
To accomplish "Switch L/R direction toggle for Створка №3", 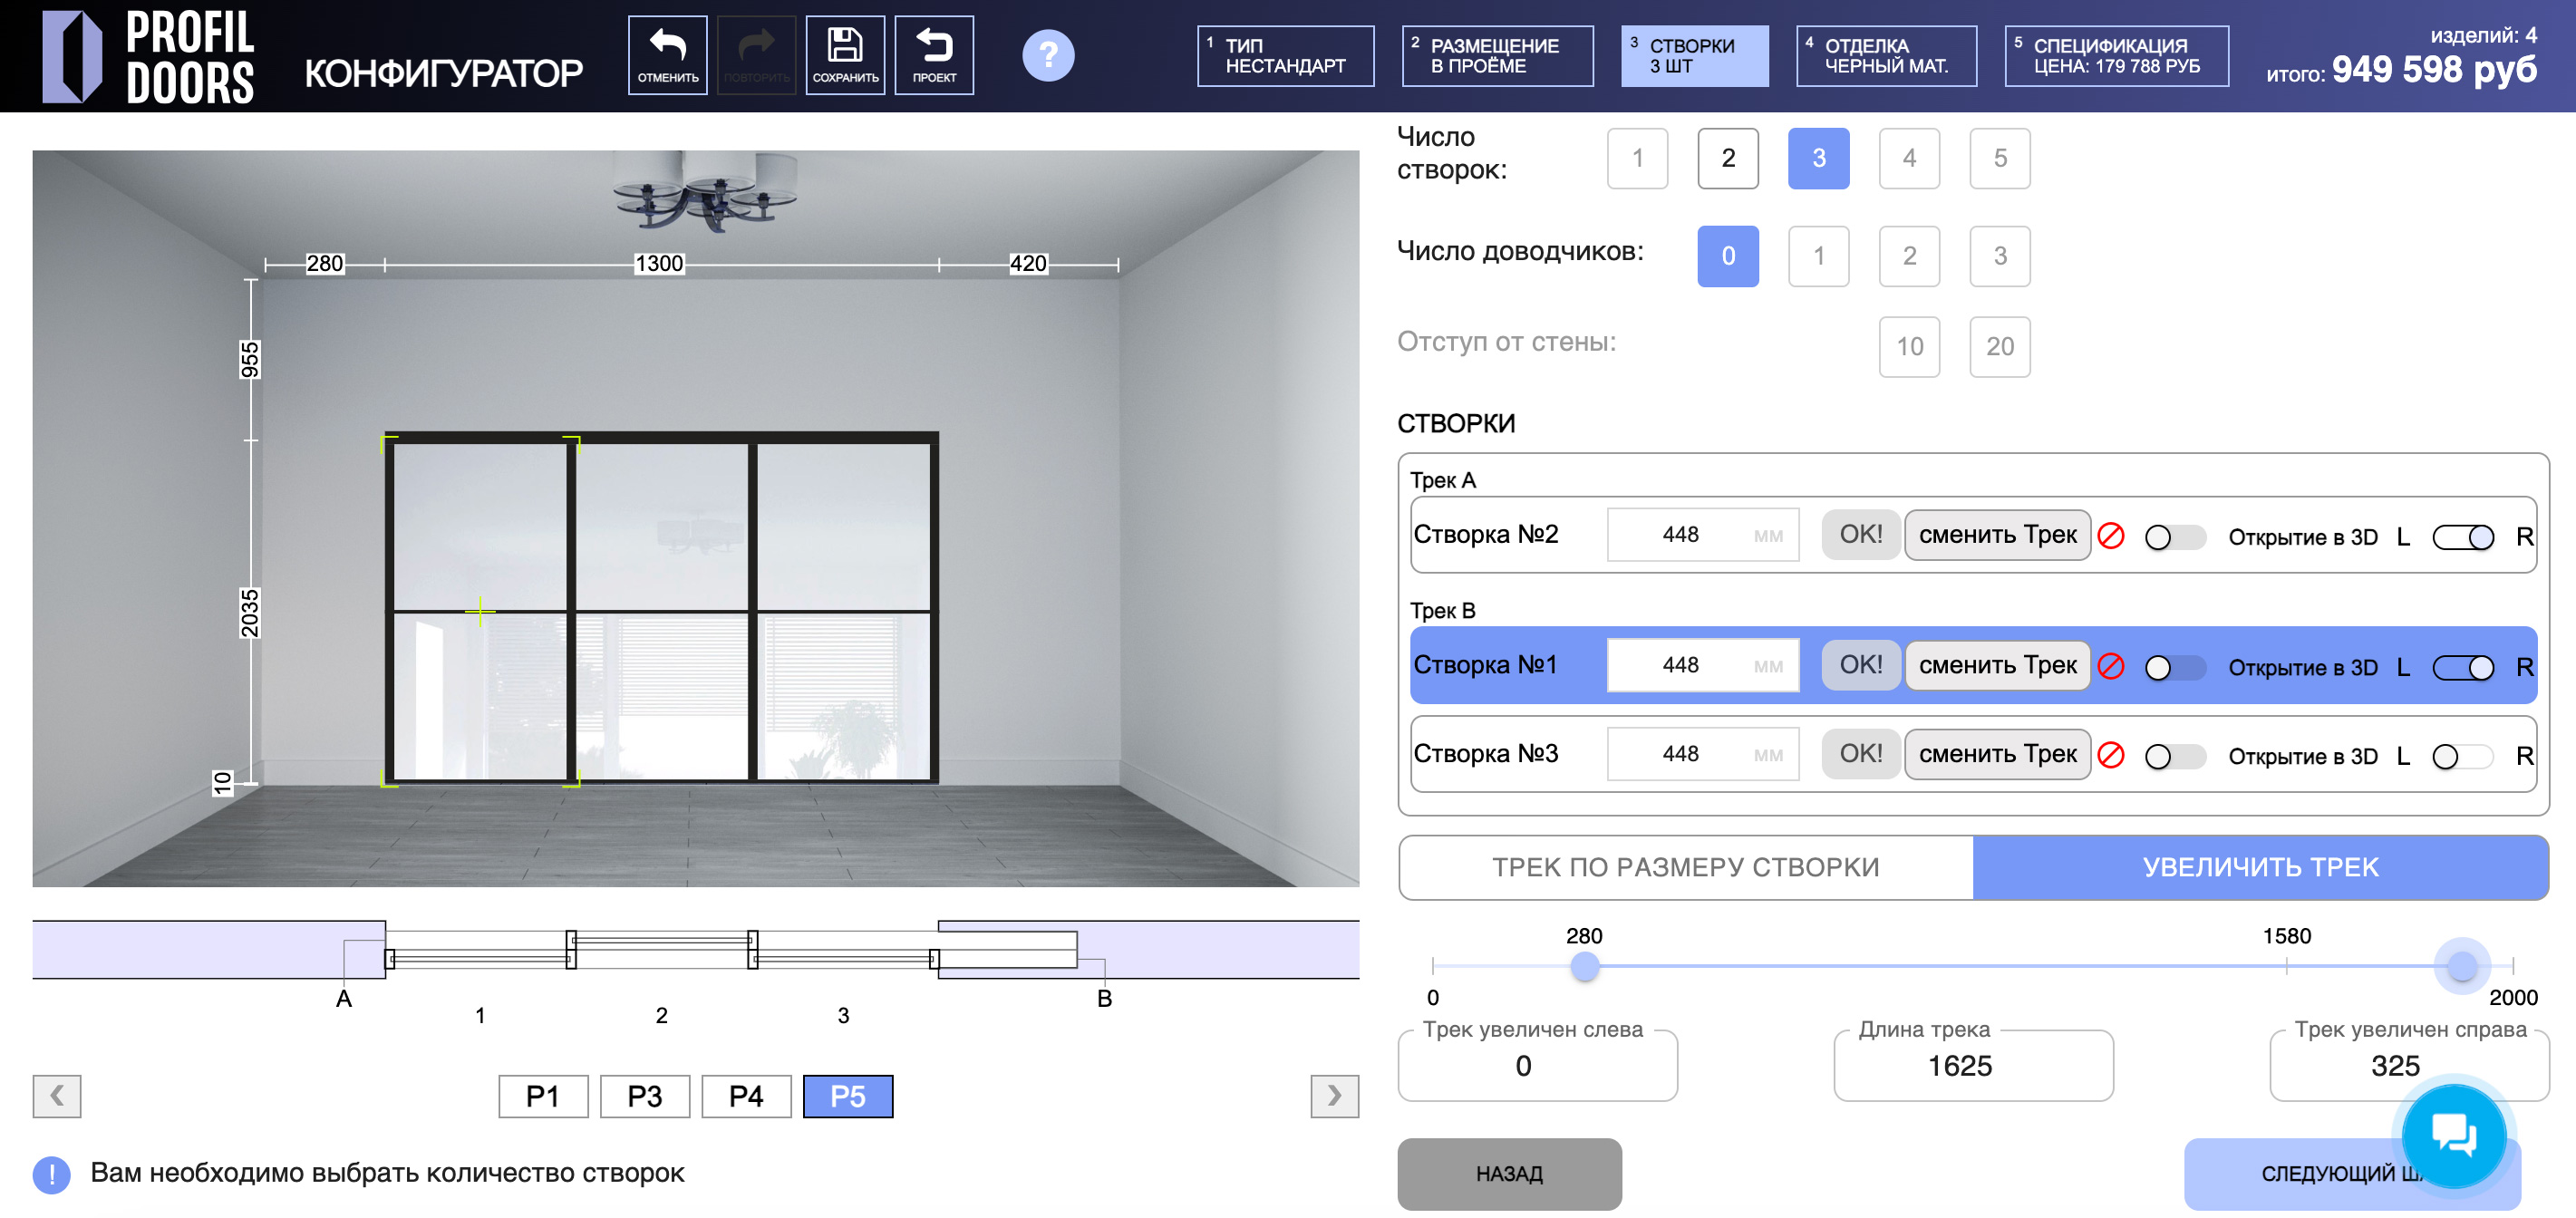I will 2463,756.
